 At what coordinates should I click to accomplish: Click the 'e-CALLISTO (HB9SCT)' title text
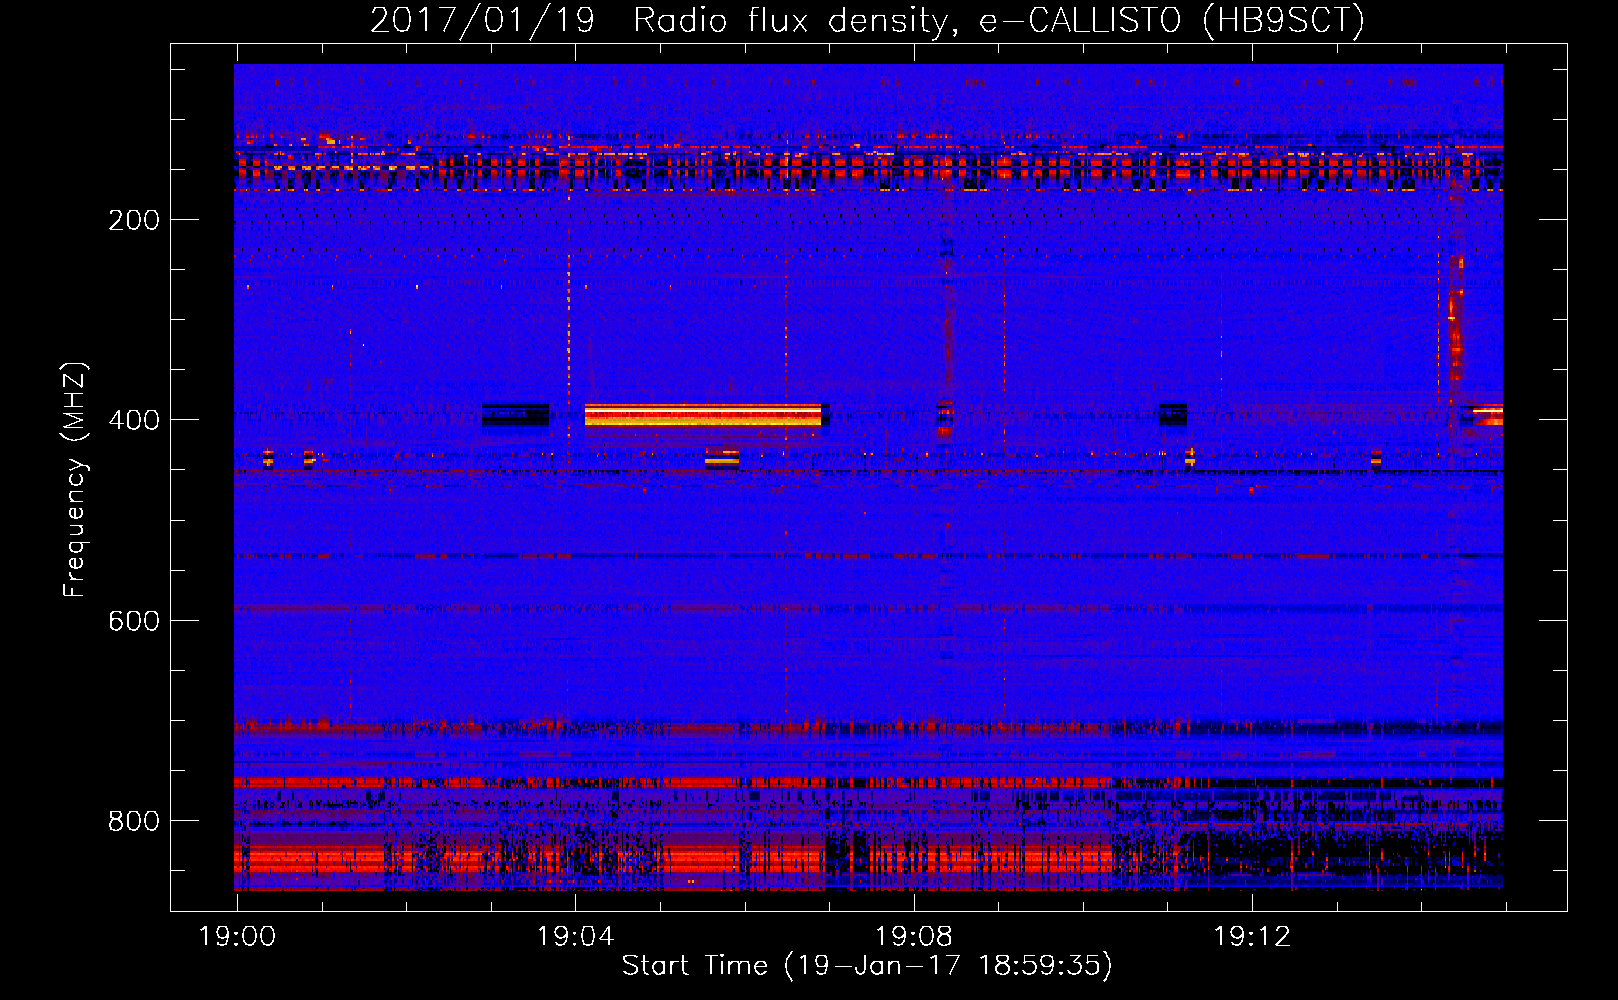click(1171, 21)
